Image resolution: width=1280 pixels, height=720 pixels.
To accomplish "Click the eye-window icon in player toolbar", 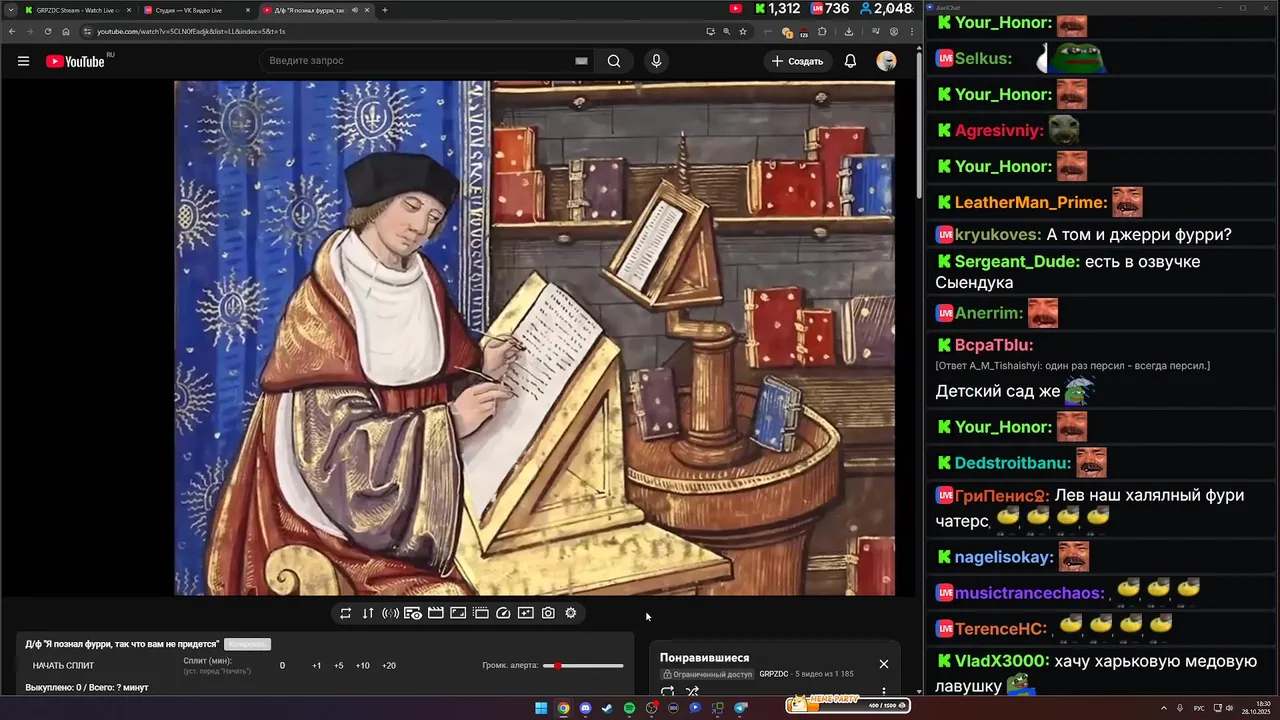I will point(413,613).
